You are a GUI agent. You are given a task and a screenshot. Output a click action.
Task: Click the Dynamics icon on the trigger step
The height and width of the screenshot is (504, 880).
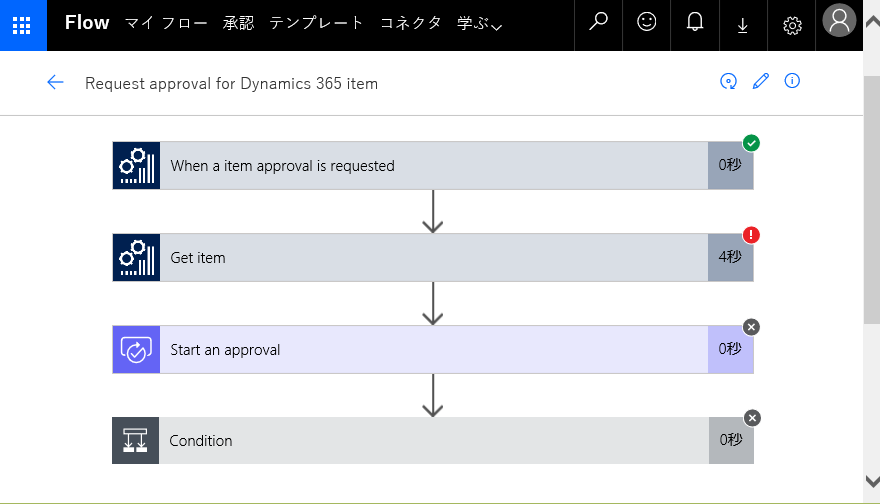coord(136,166)
